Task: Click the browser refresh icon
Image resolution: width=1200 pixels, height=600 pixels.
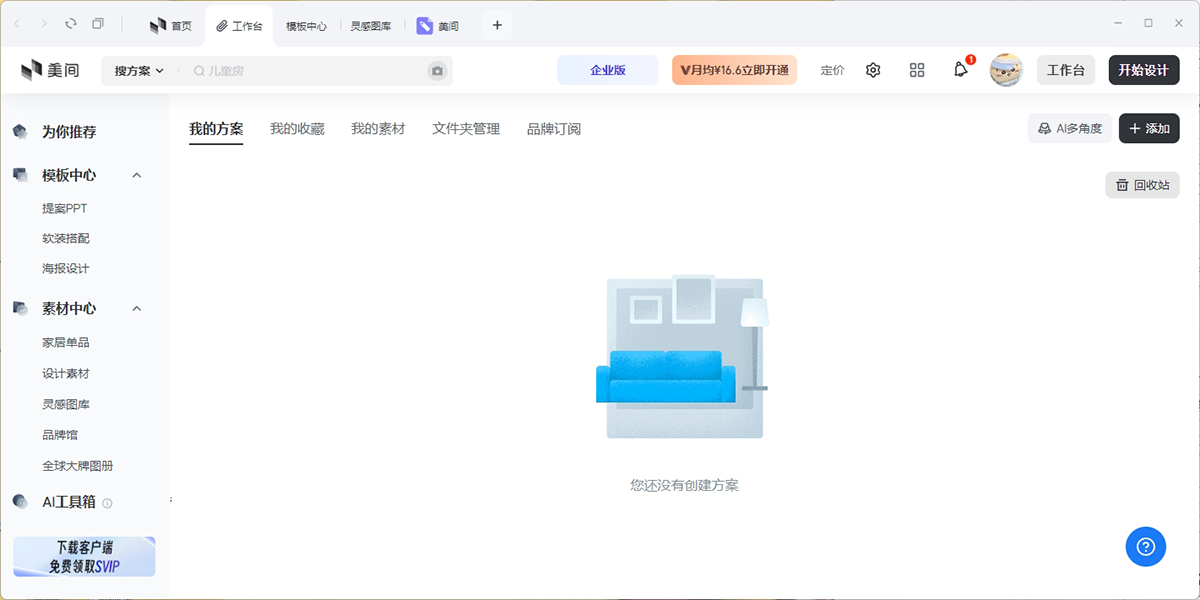Action: 70,24
